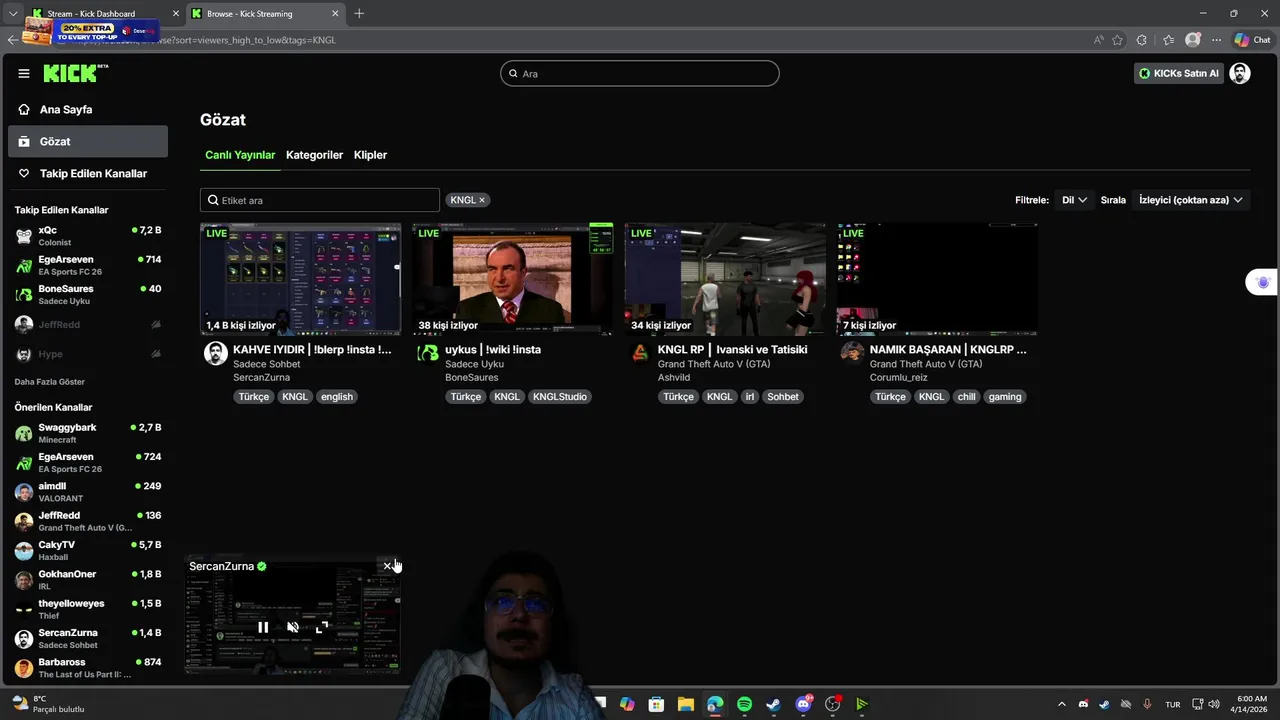Open theyelloweyes recommended channel
Image resolution: width=1280 pixels, height=720 pixels.
tap(88, 609)
